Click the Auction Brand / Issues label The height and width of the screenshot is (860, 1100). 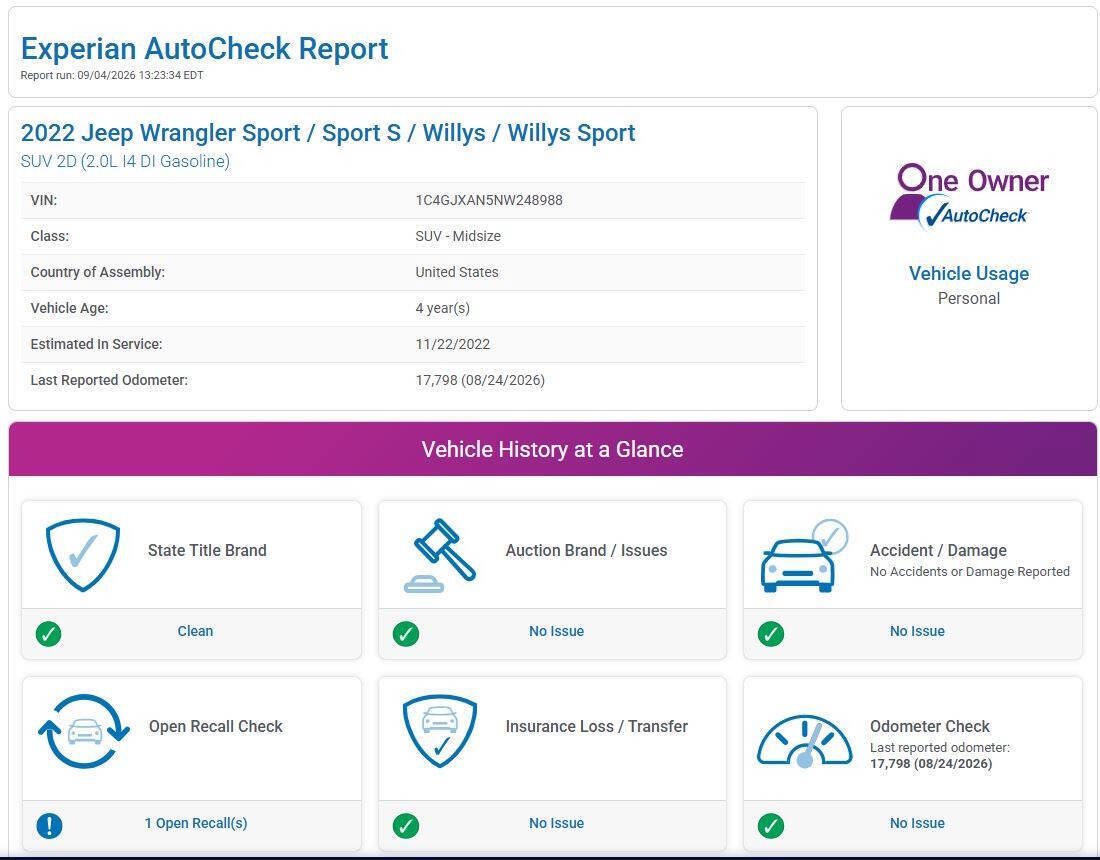coord(586,550)
